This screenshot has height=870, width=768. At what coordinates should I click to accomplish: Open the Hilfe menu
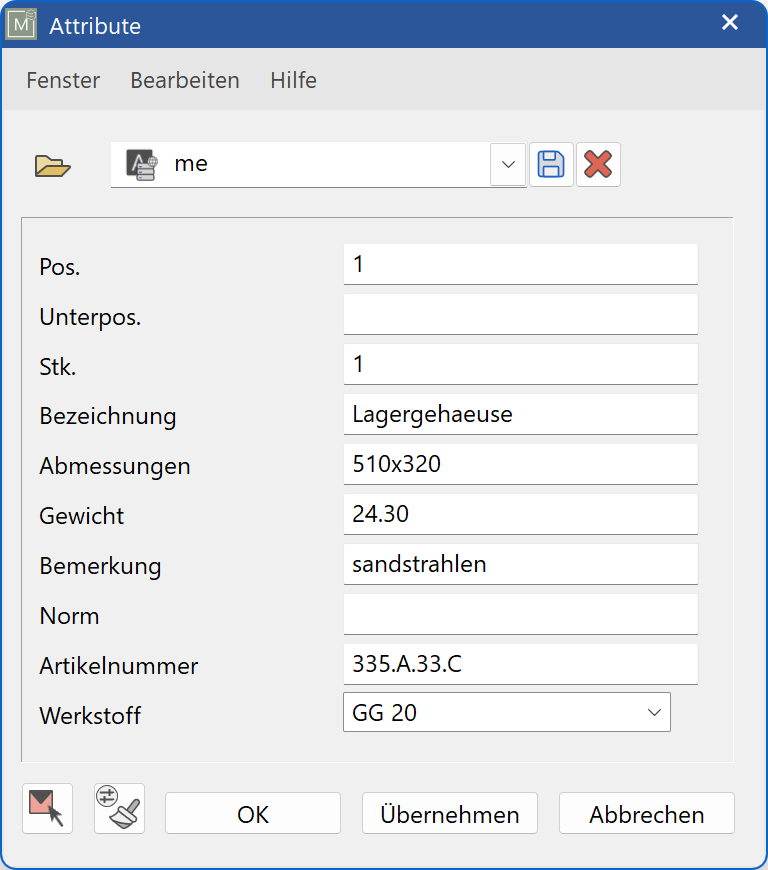[293, 80]
